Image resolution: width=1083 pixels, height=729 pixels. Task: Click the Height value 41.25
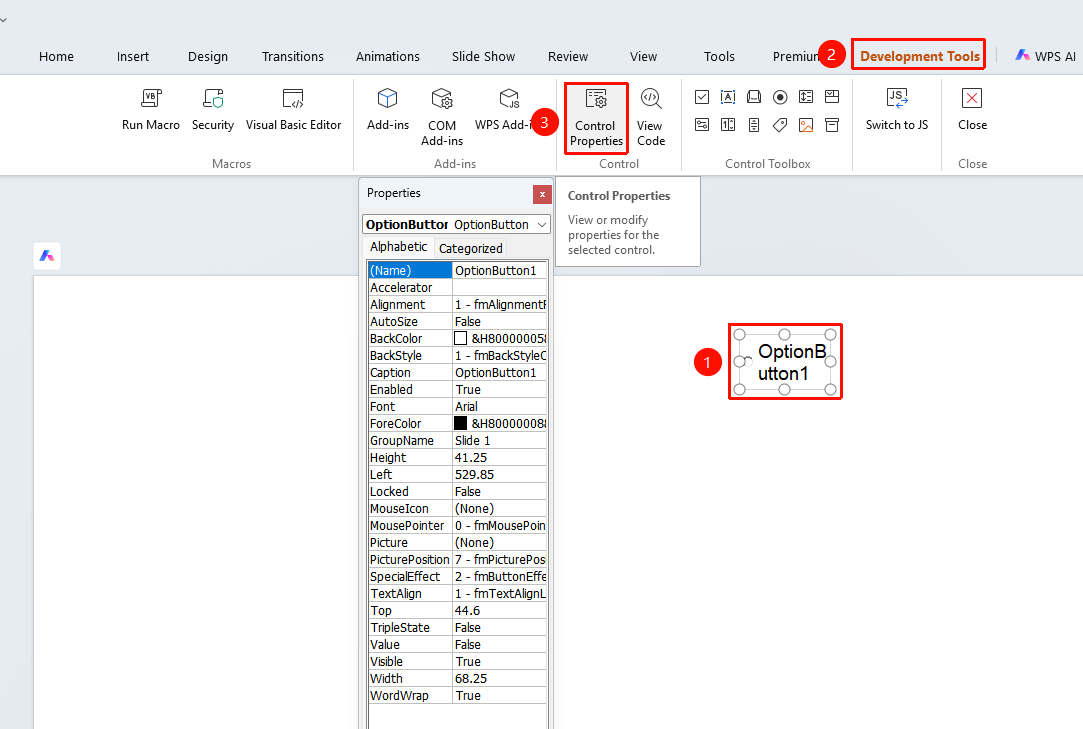coord(499,457)
